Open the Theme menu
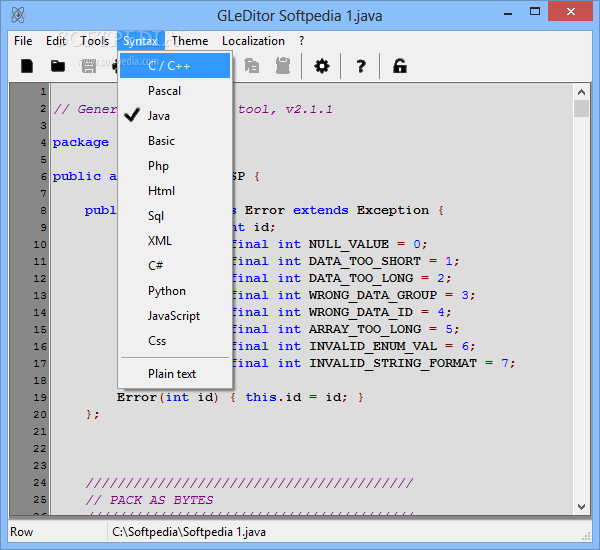The height and width of the screenshot is (550, 600). point(190,41)
